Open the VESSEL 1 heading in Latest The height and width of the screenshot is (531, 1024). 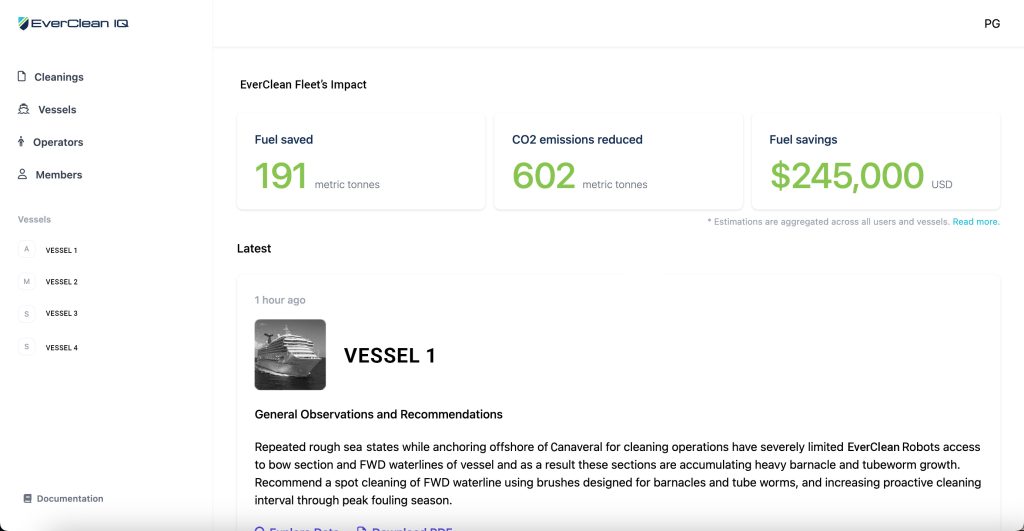point(389,355)
